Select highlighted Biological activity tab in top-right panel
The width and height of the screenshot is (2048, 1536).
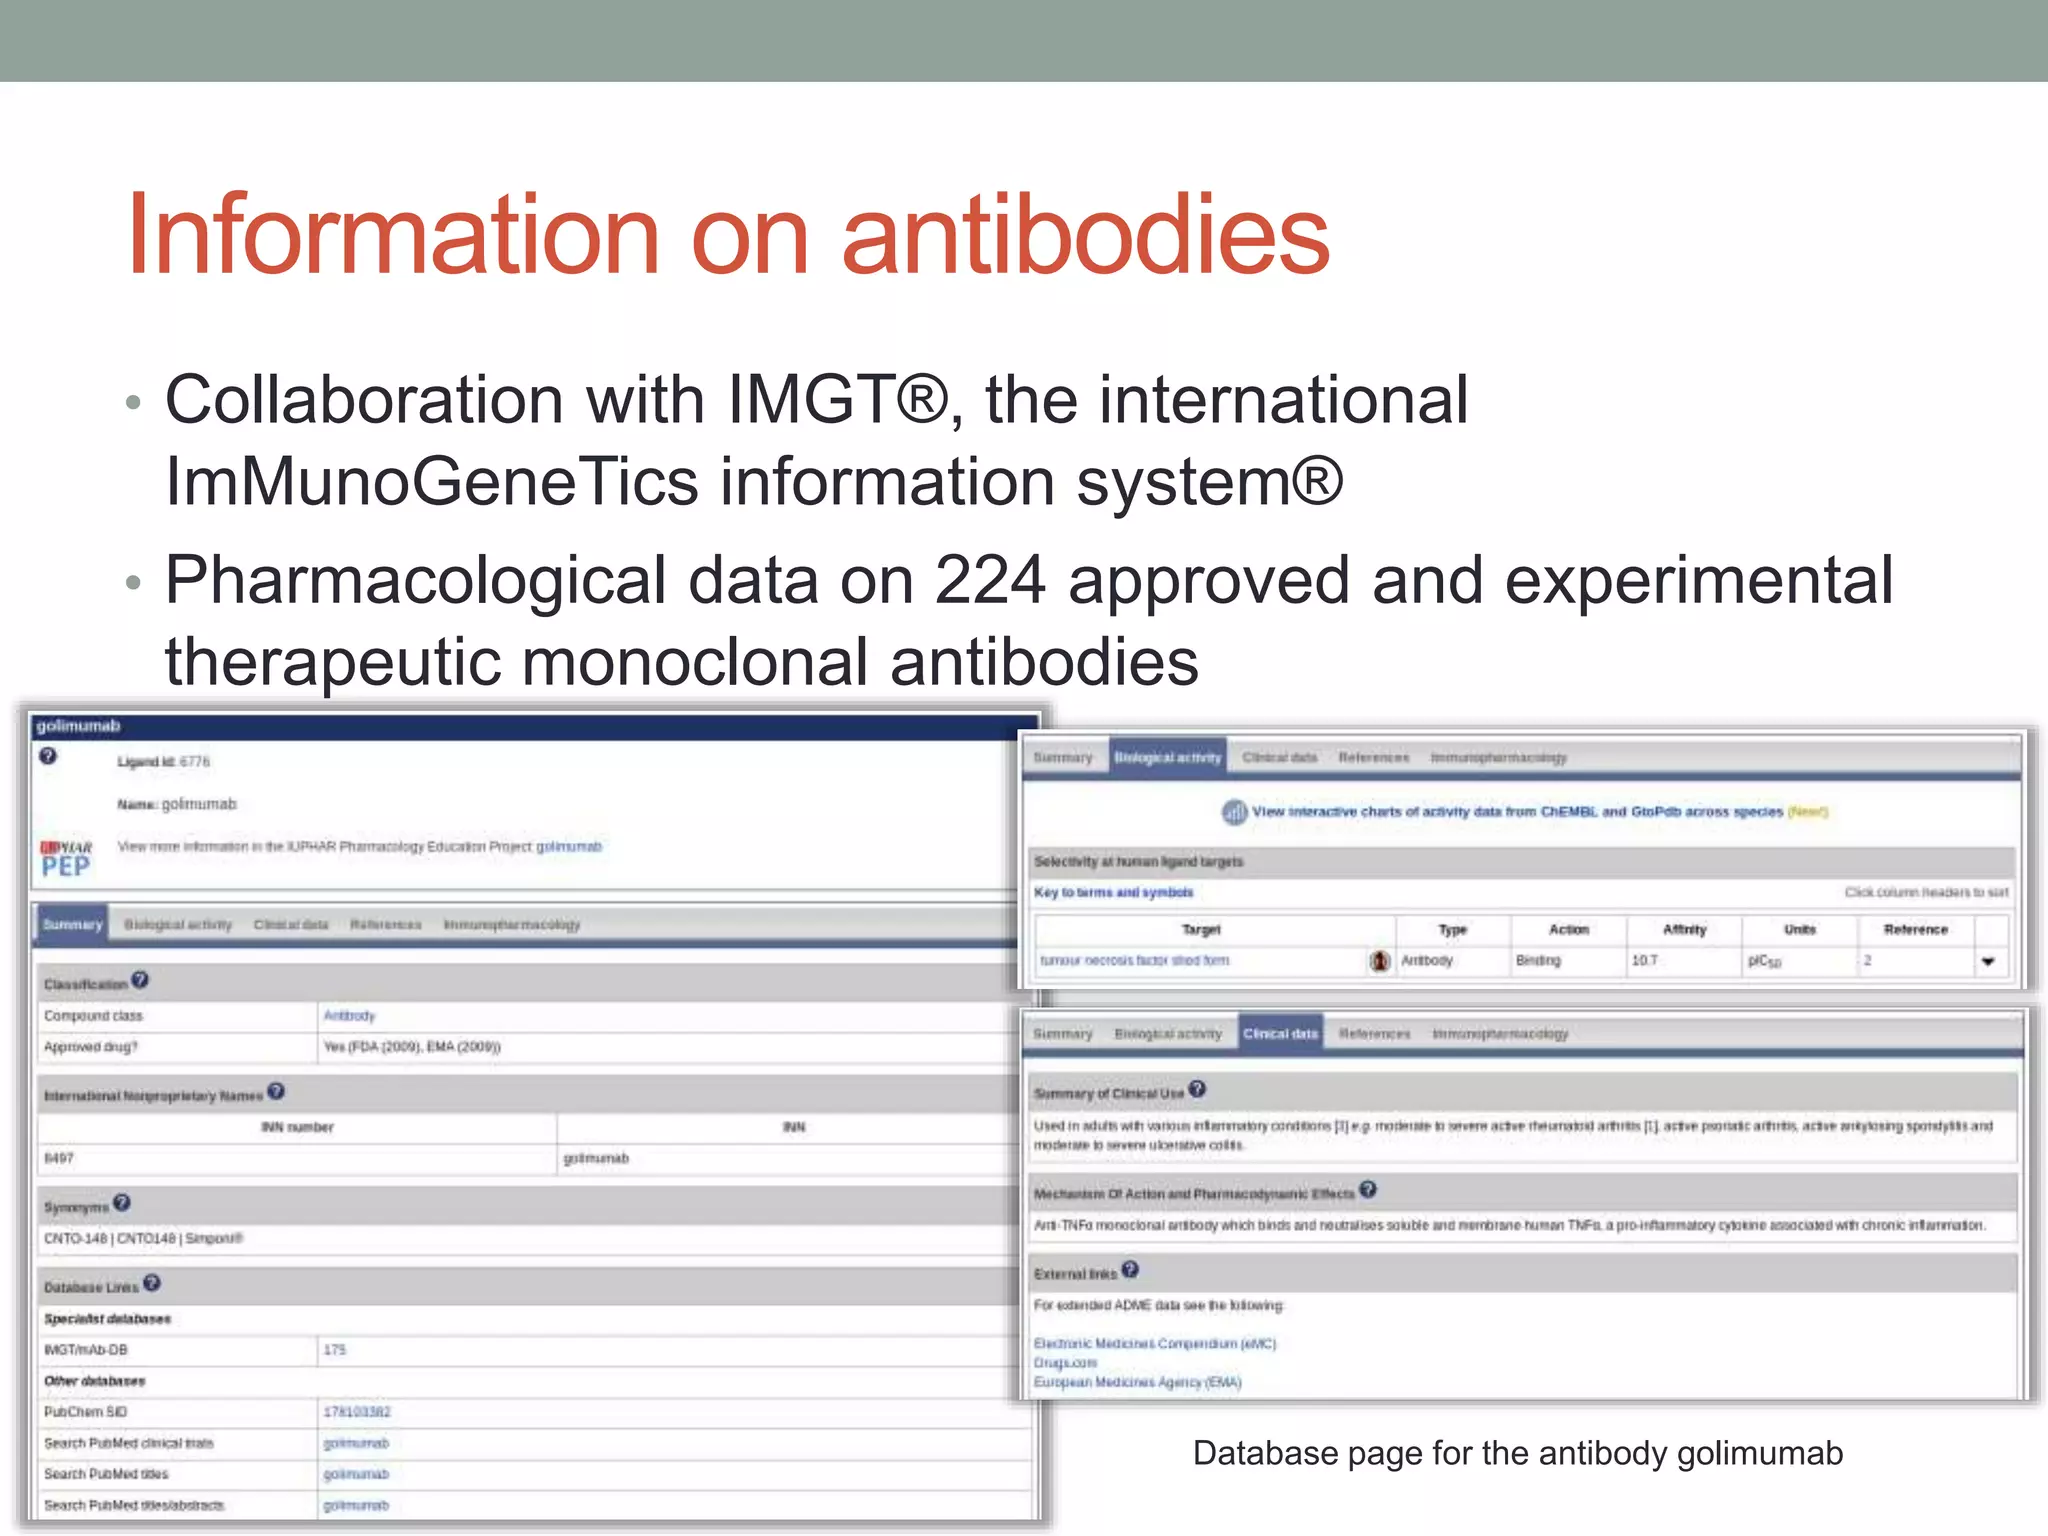[1168, 758]
